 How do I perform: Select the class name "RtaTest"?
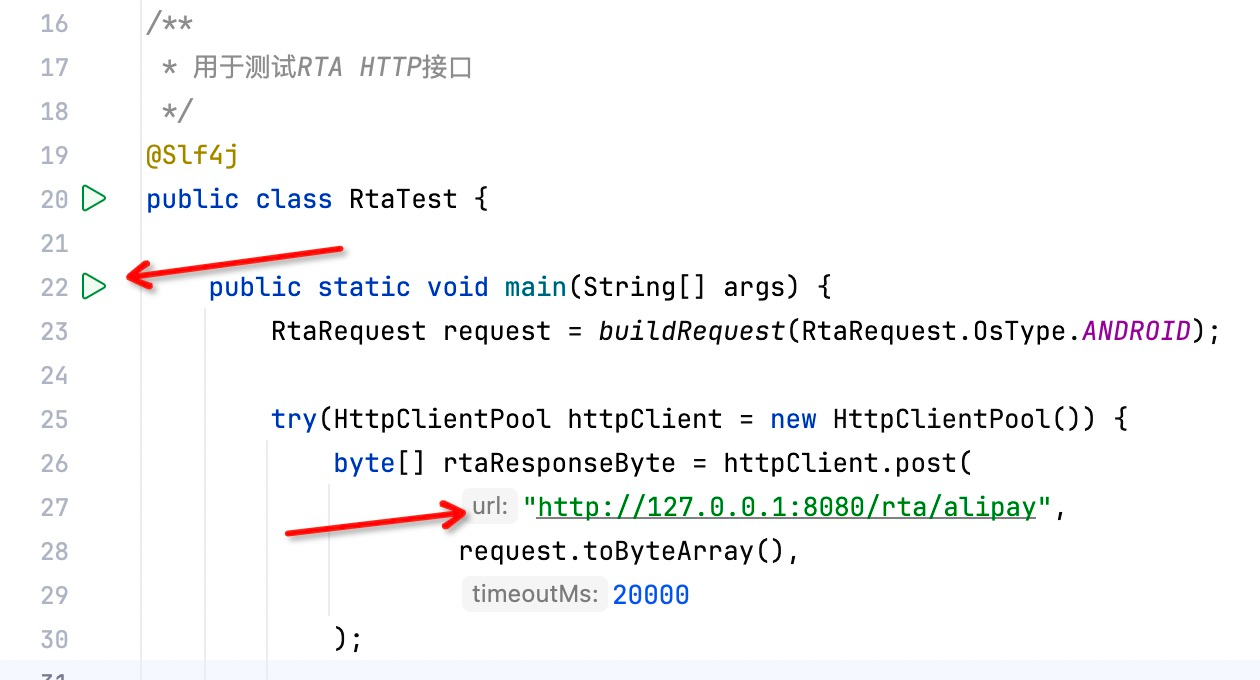(403, 199)
